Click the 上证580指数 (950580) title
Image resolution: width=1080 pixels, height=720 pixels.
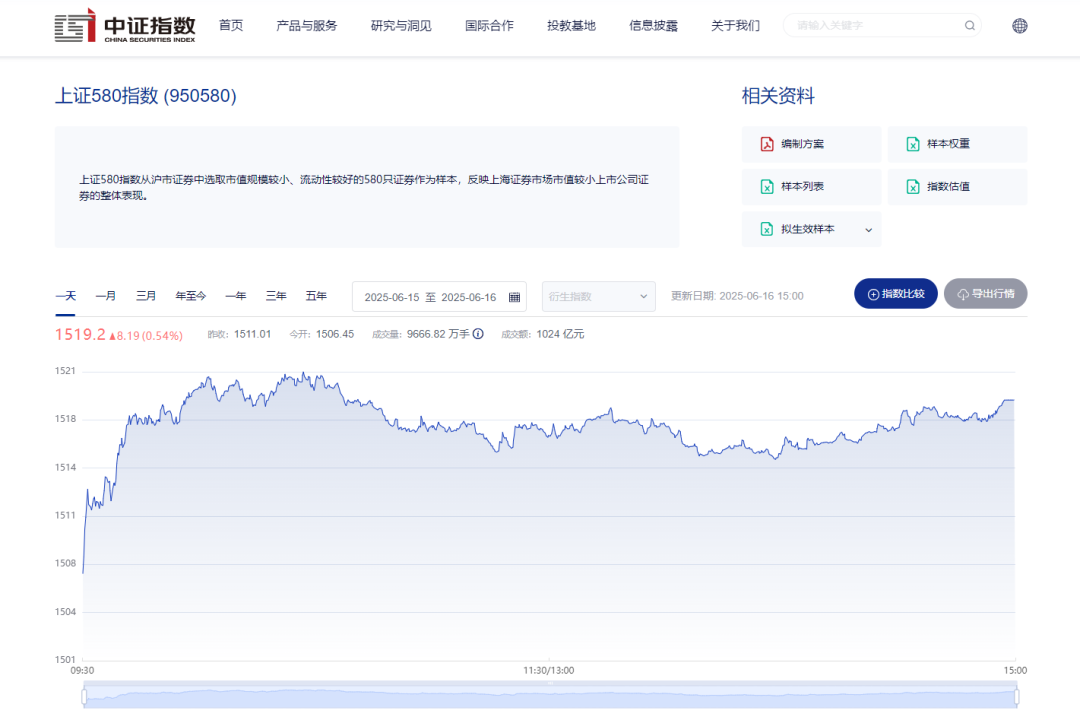[x=145, y=96]
